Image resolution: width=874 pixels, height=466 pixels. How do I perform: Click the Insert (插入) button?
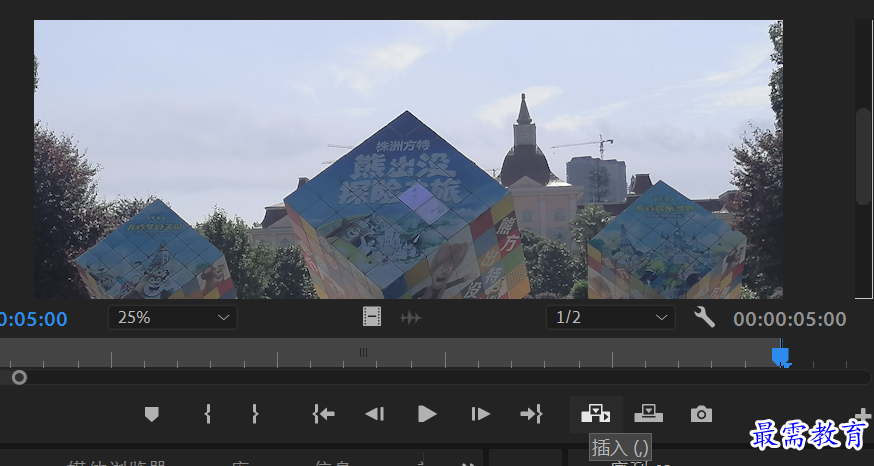(x=596, y=414)
